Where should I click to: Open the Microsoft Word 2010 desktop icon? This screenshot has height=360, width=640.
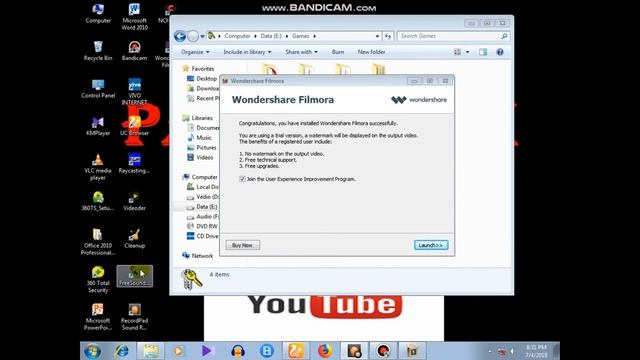tap(134, 17)
